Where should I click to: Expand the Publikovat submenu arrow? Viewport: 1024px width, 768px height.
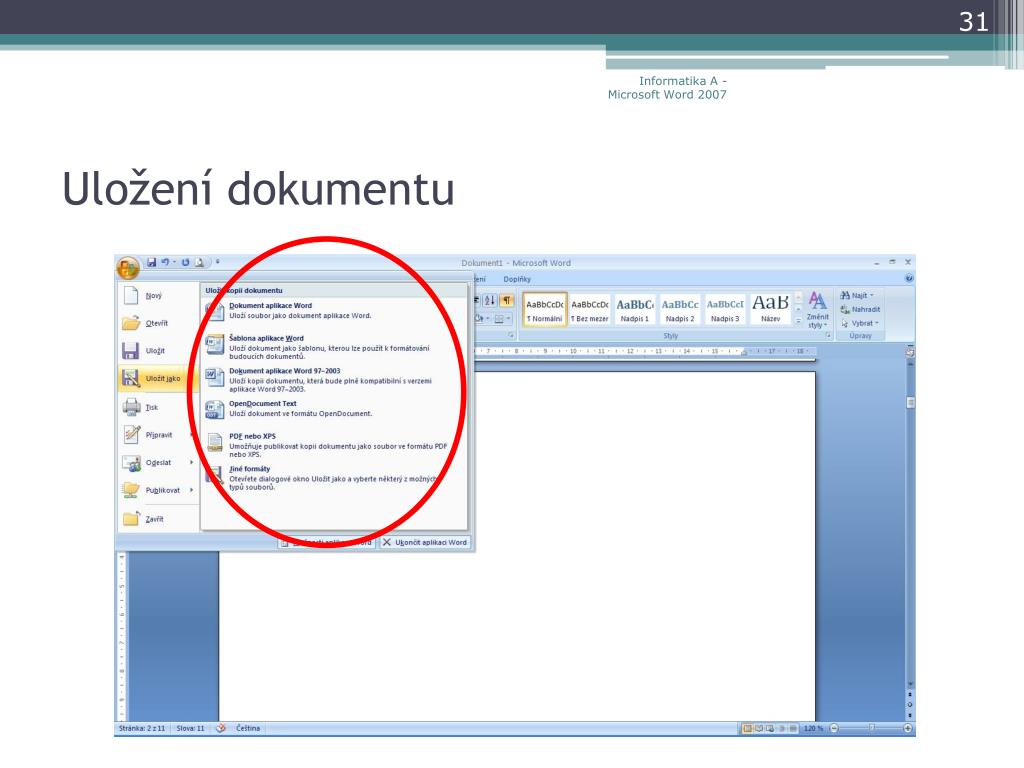pos(191,490)
